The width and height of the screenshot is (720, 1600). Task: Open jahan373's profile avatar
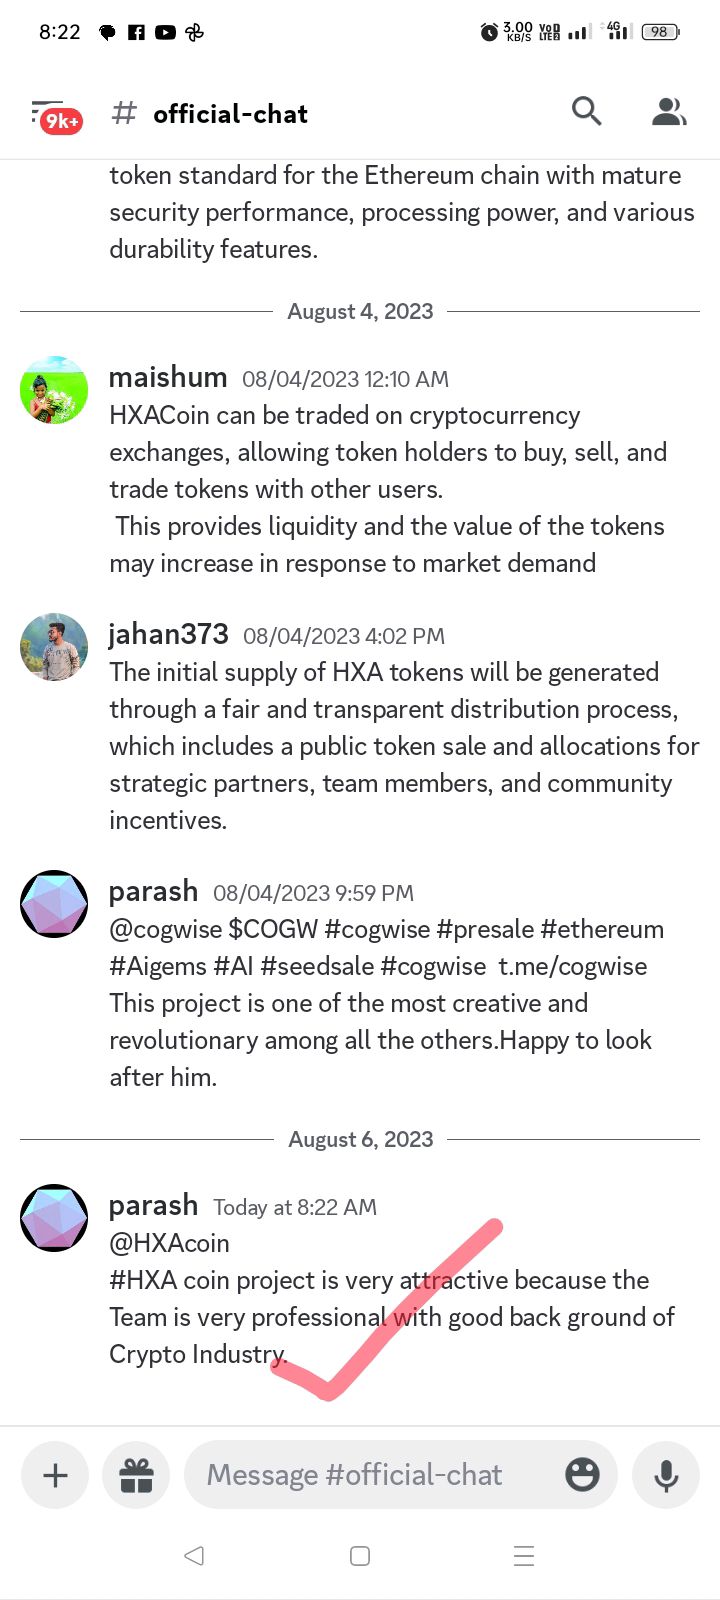pyautogui.click(x=54, y=647)
